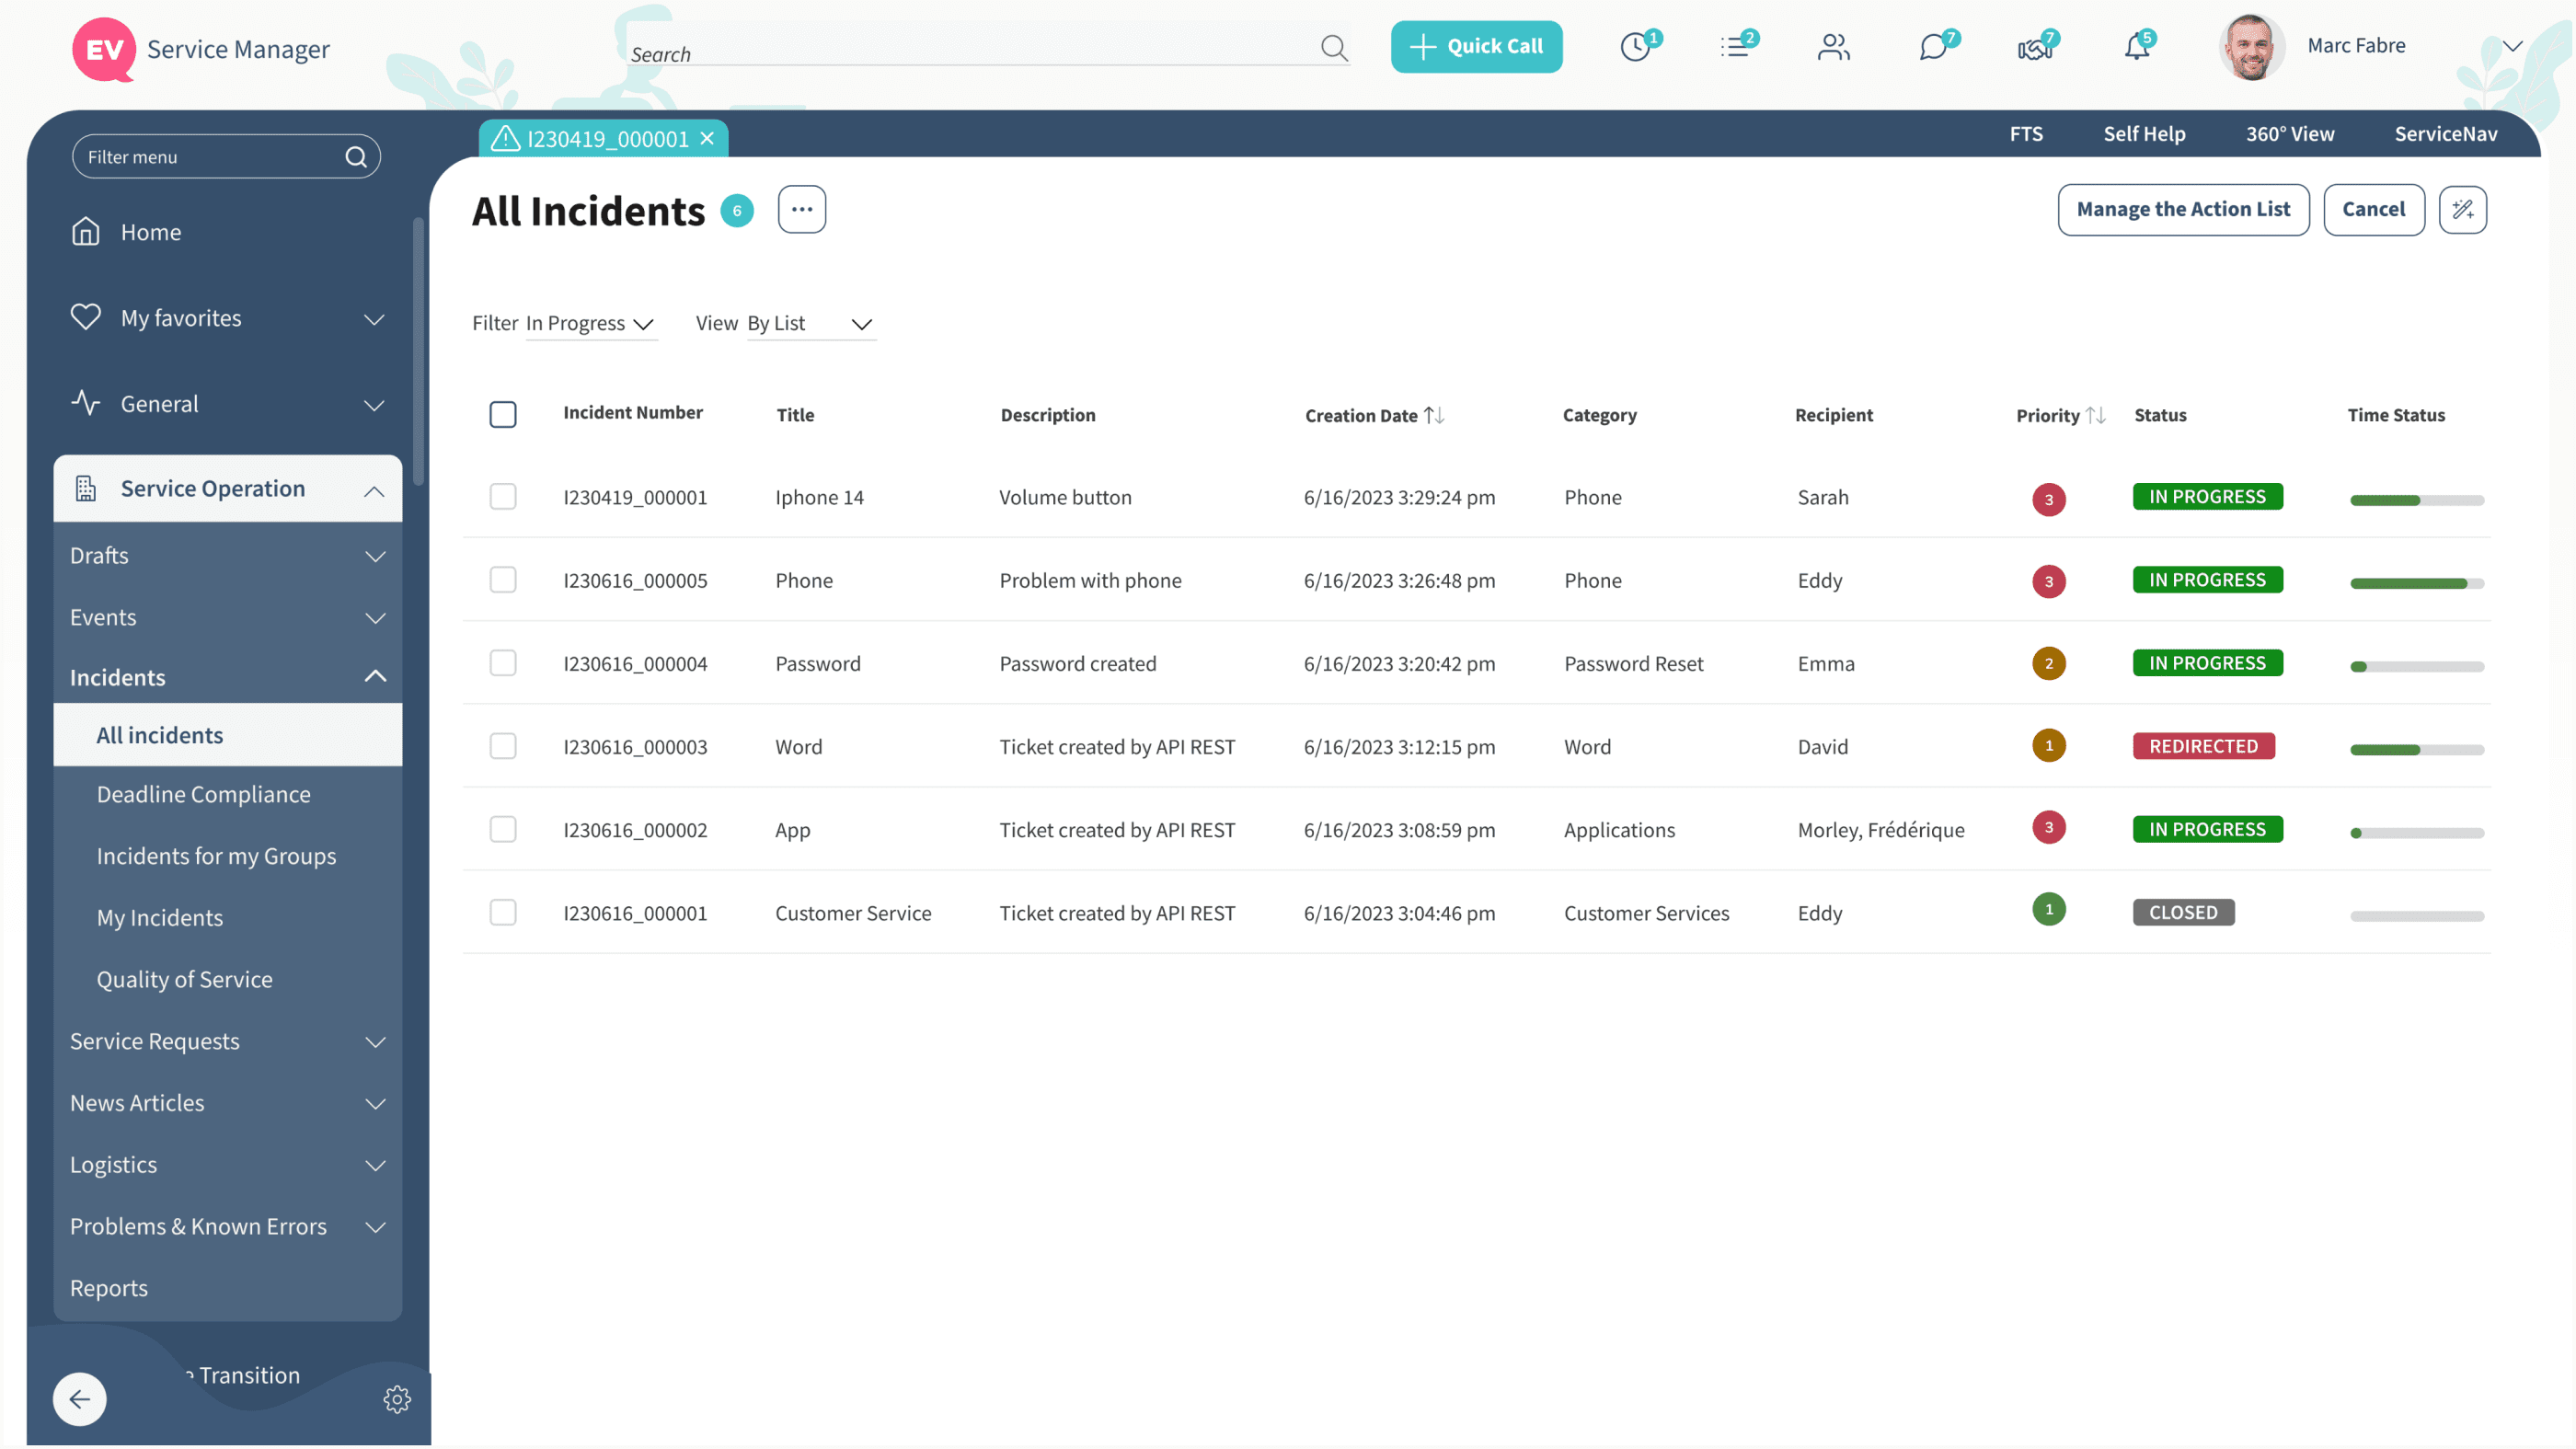
Task: Open the three-dots options button beside All Incidents
Action: click(x=802, y=210)
